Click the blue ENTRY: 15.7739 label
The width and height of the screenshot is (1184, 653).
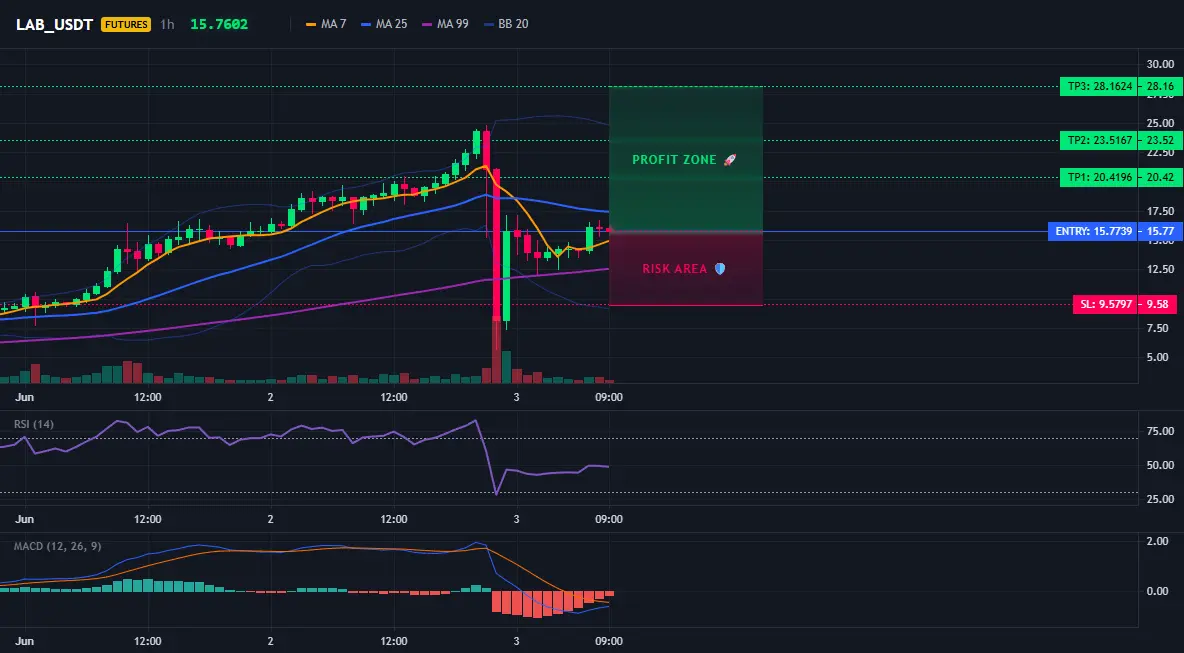click(1093, 232)
